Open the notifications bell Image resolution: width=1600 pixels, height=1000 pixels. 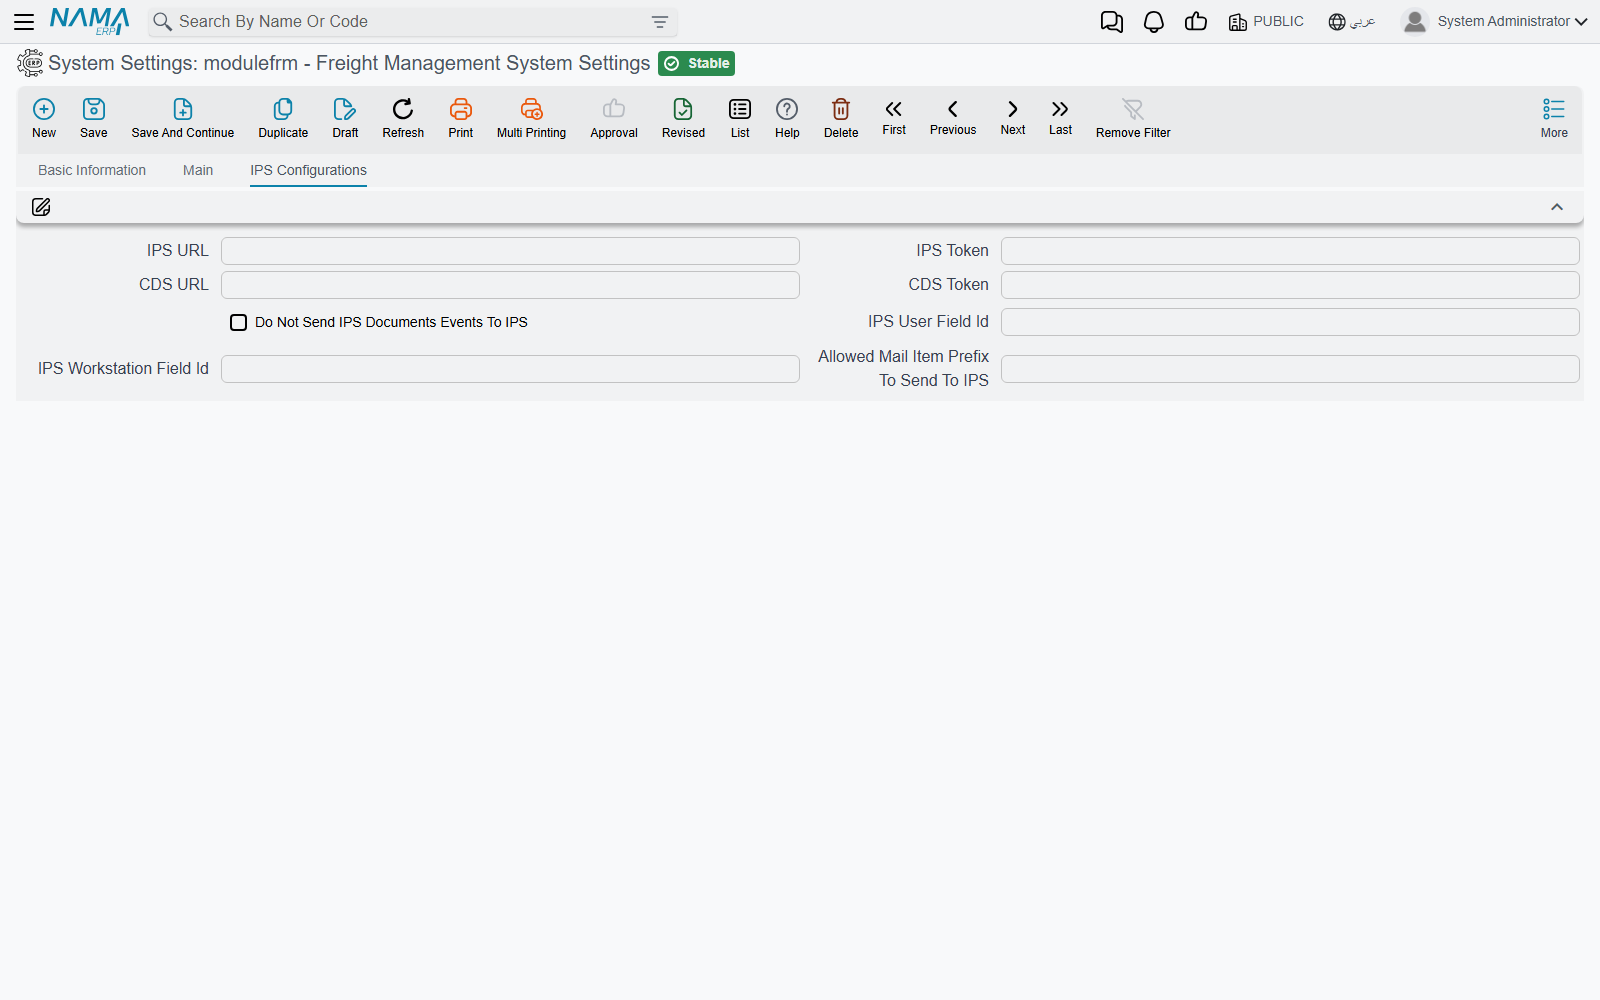pos(1154,22)
